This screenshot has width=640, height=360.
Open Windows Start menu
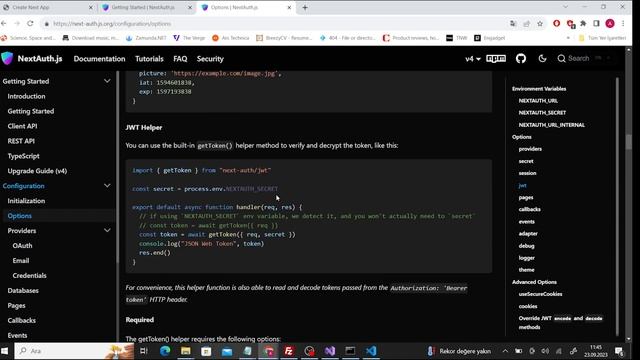[5, 351]
